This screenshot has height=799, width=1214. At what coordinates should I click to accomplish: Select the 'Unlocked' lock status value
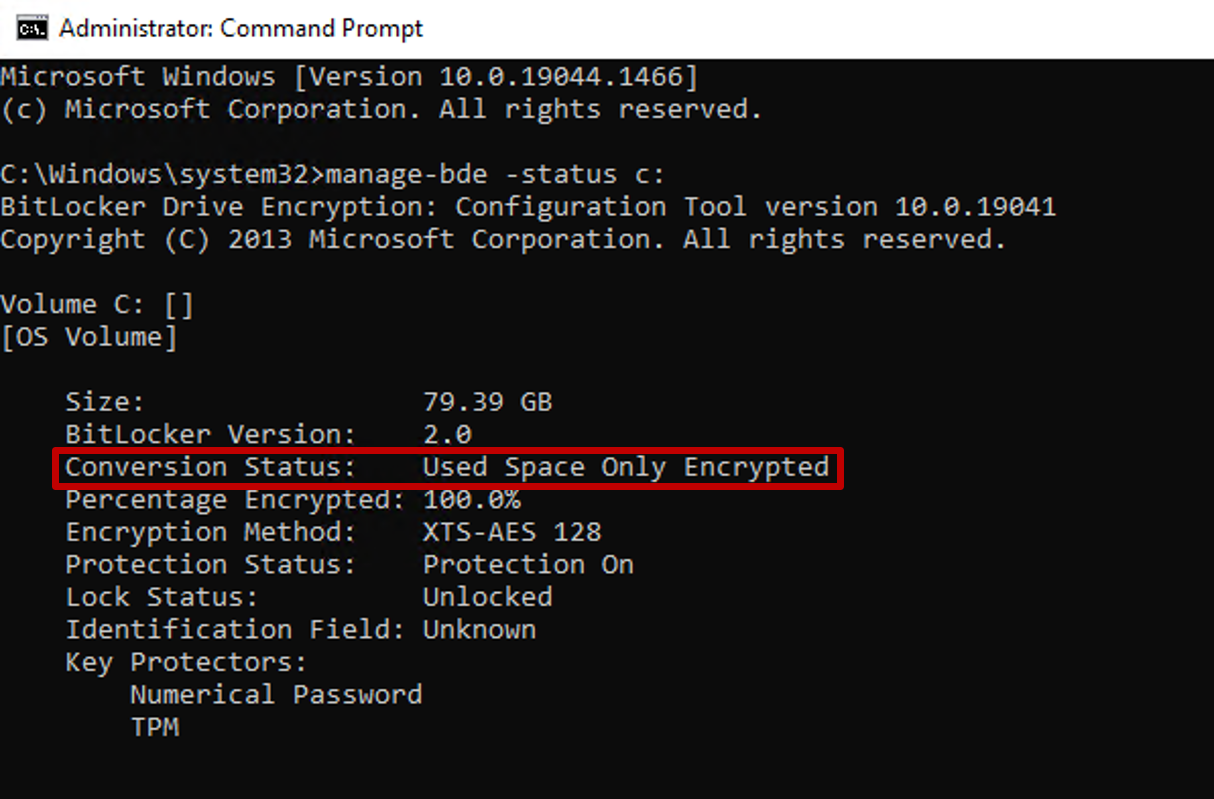487,596
